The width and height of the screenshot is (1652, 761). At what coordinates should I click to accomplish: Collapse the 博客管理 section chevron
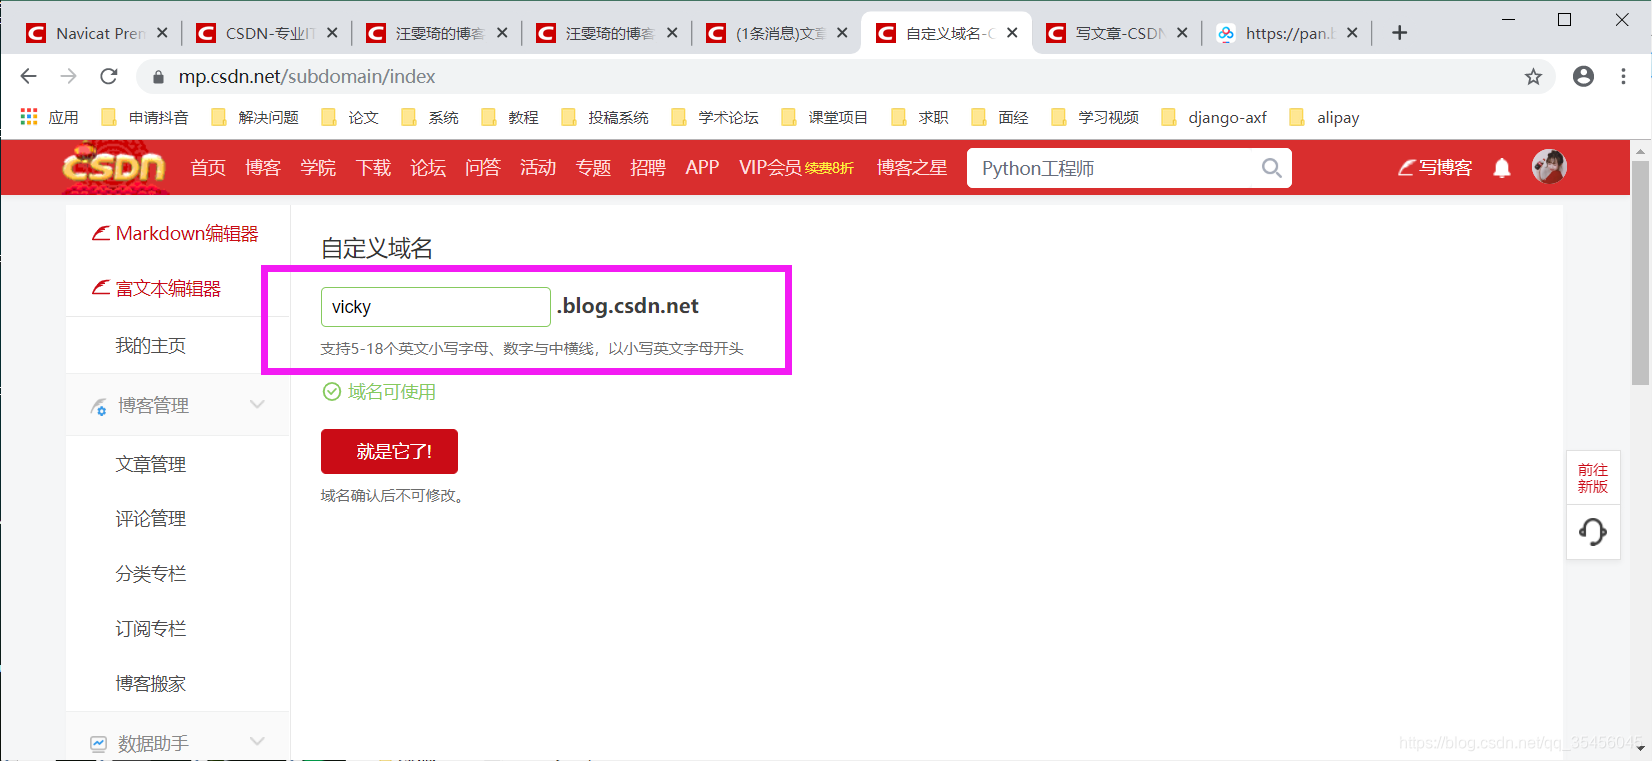click(257, 405)
